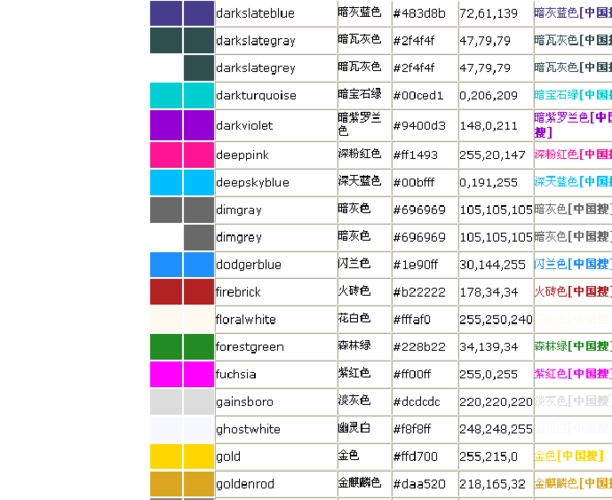Select the color name deepskyblue

pos(253,183)
